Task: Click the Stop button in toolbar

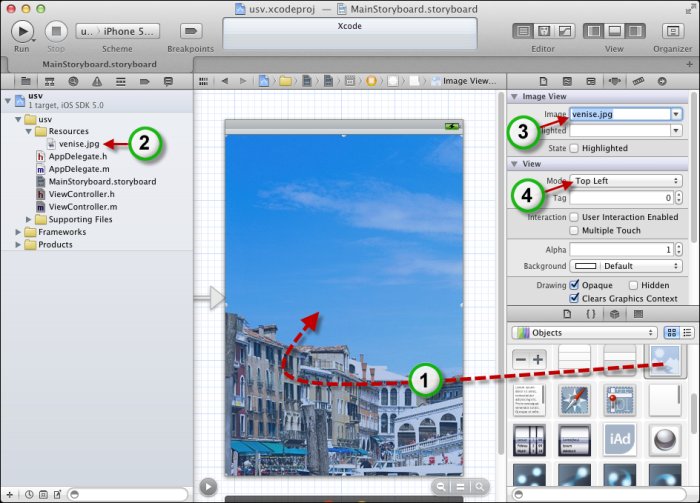Action: click(56, 30)
